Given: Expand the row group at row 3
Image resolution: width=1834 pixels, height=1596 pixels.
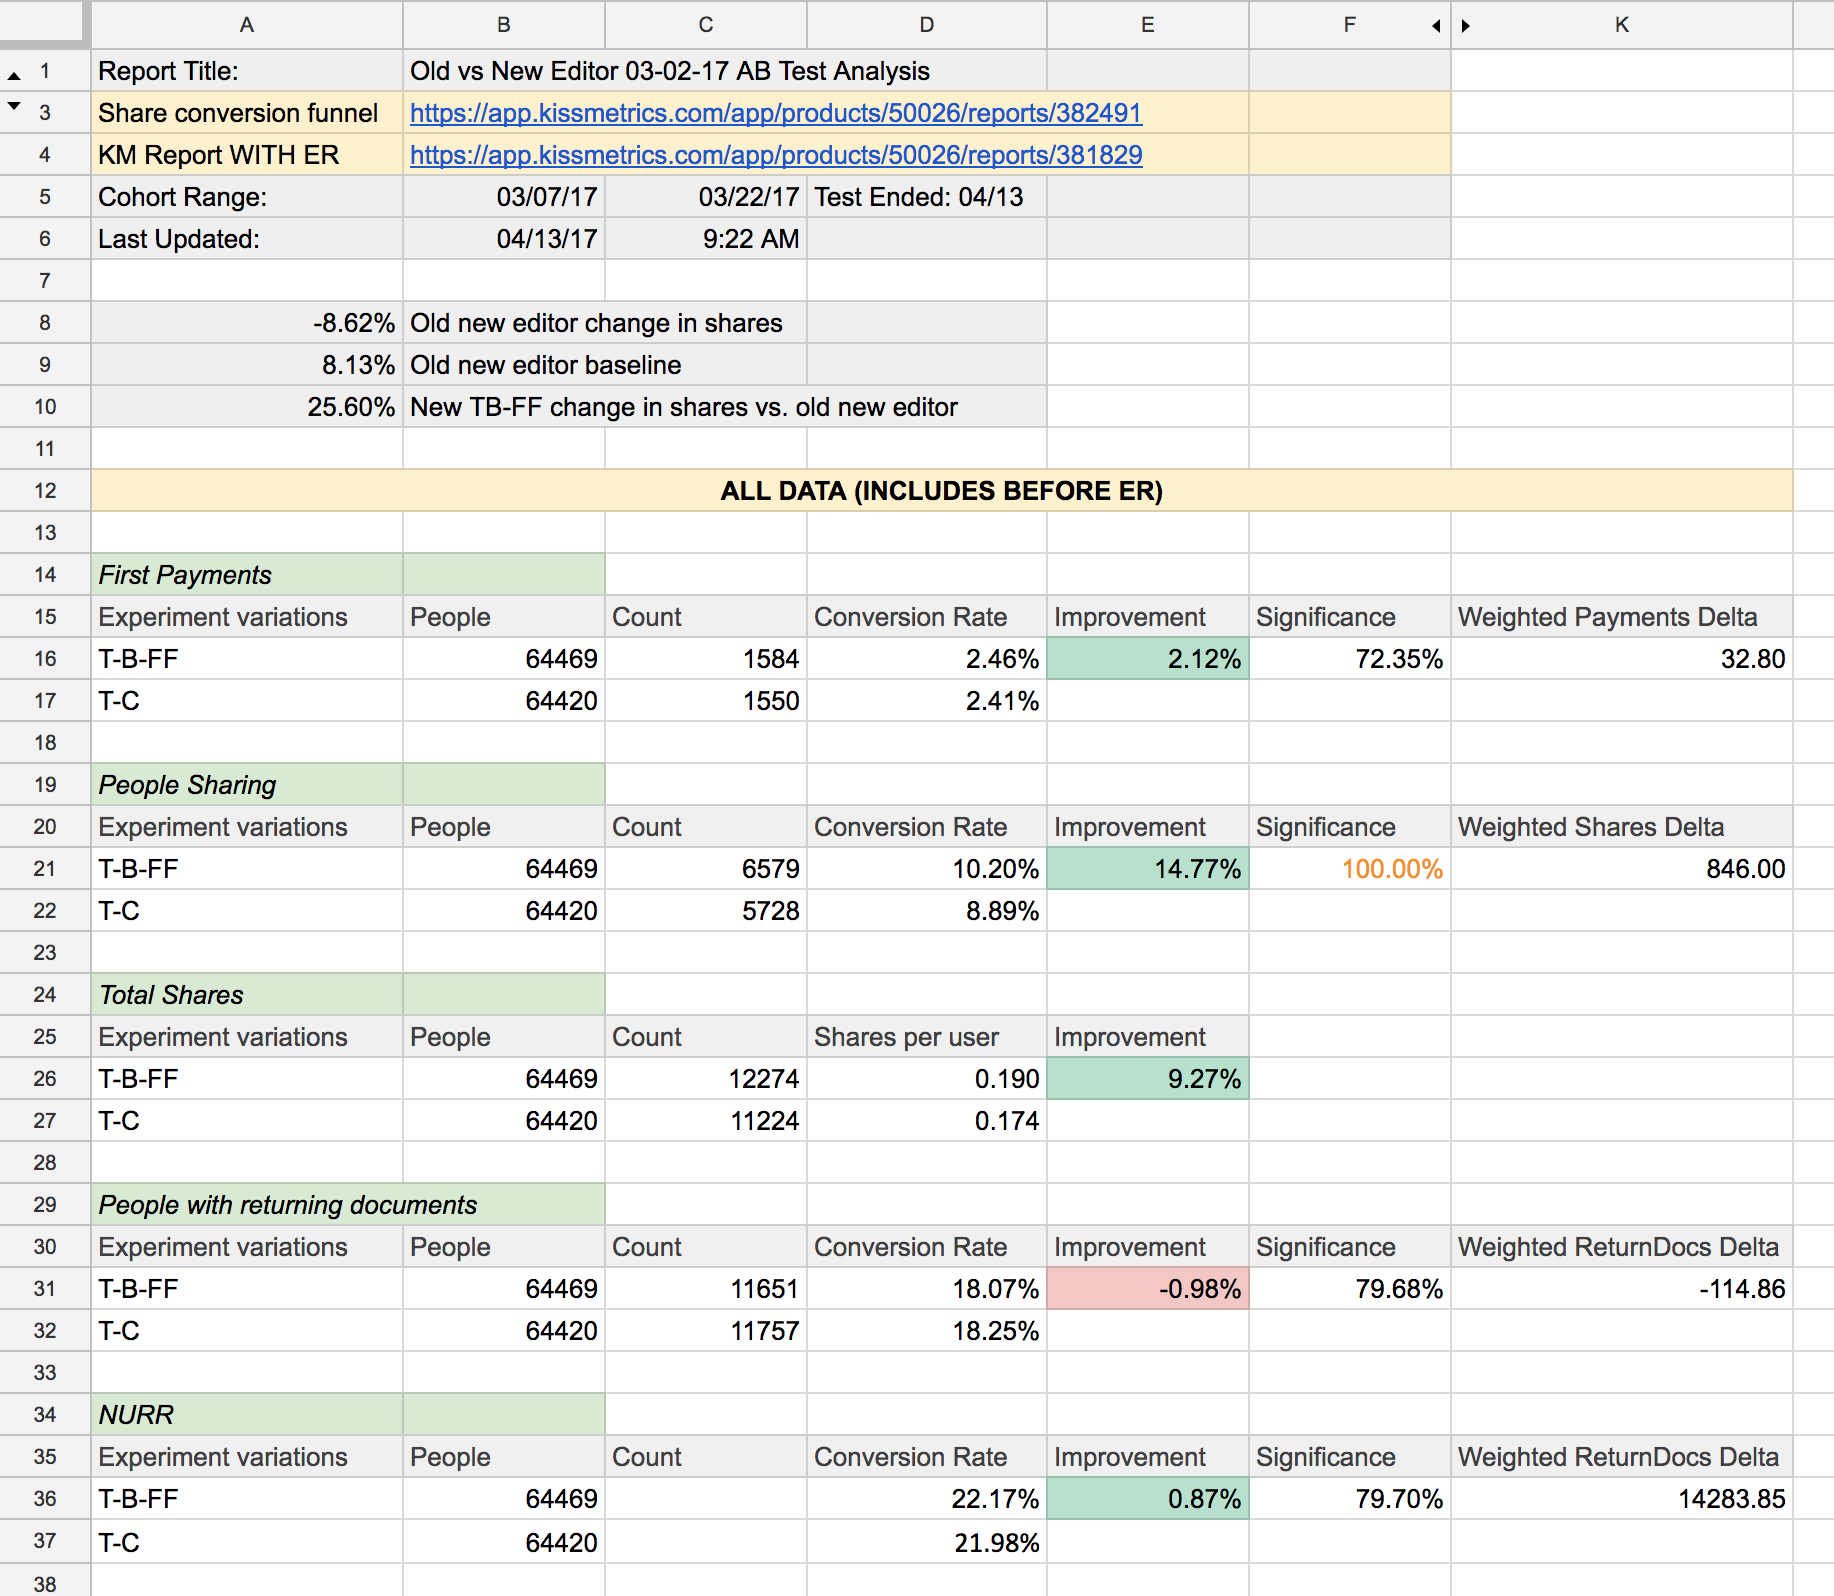Looking at the screenshot, I should [x=13, y=104].
